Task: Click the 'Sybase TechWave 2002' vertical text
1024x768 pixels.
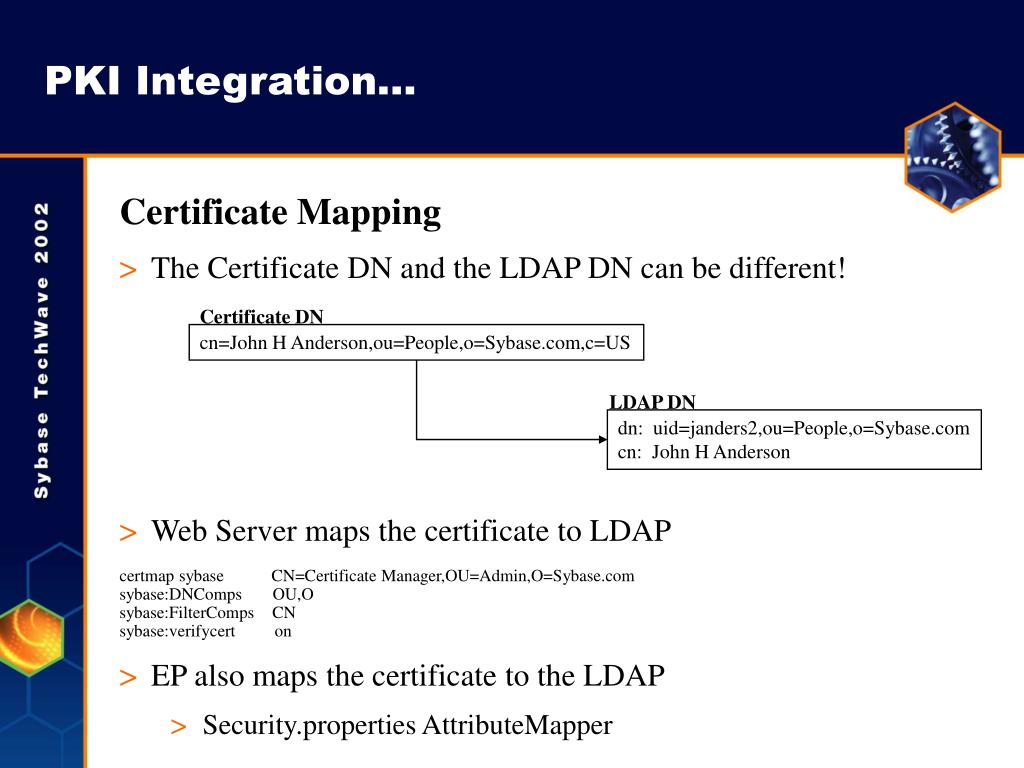Action: 41,350
